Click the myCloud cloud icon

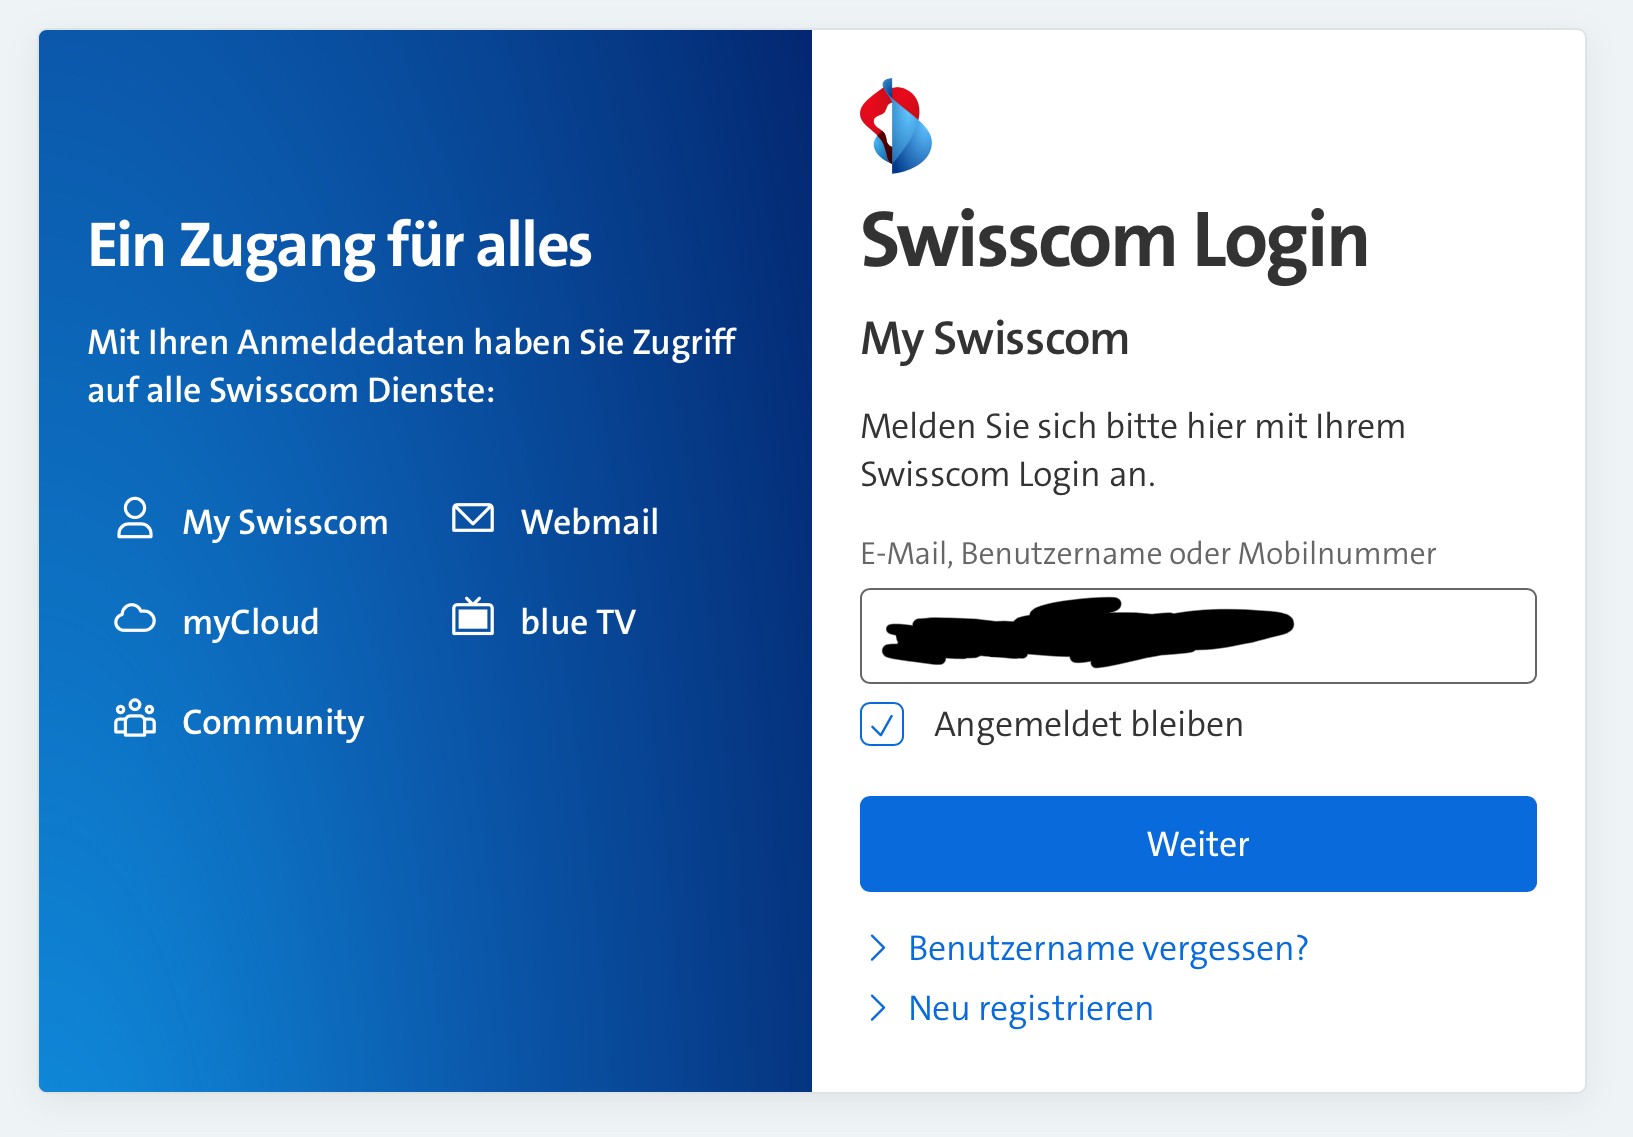point(135,619)
